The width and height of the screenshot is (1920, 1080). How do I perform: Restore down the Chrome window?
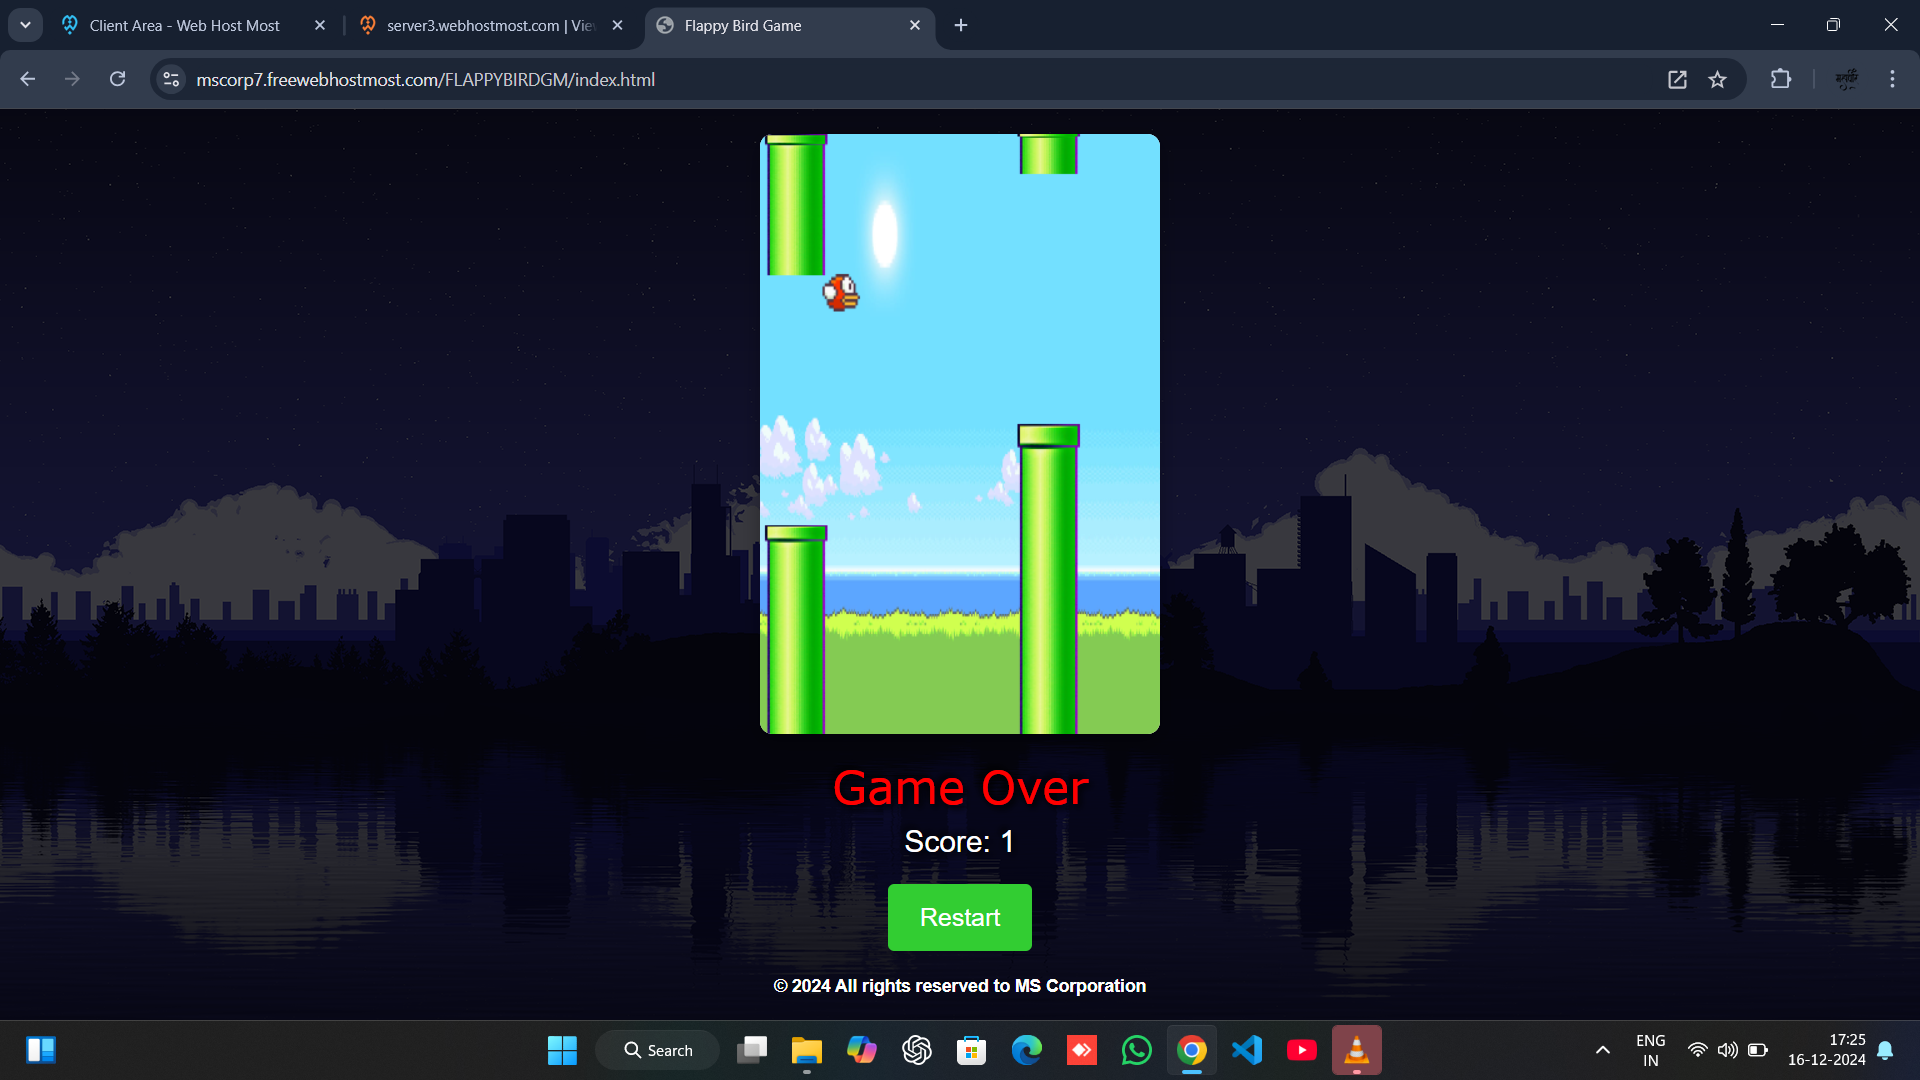coord(1833,25)
